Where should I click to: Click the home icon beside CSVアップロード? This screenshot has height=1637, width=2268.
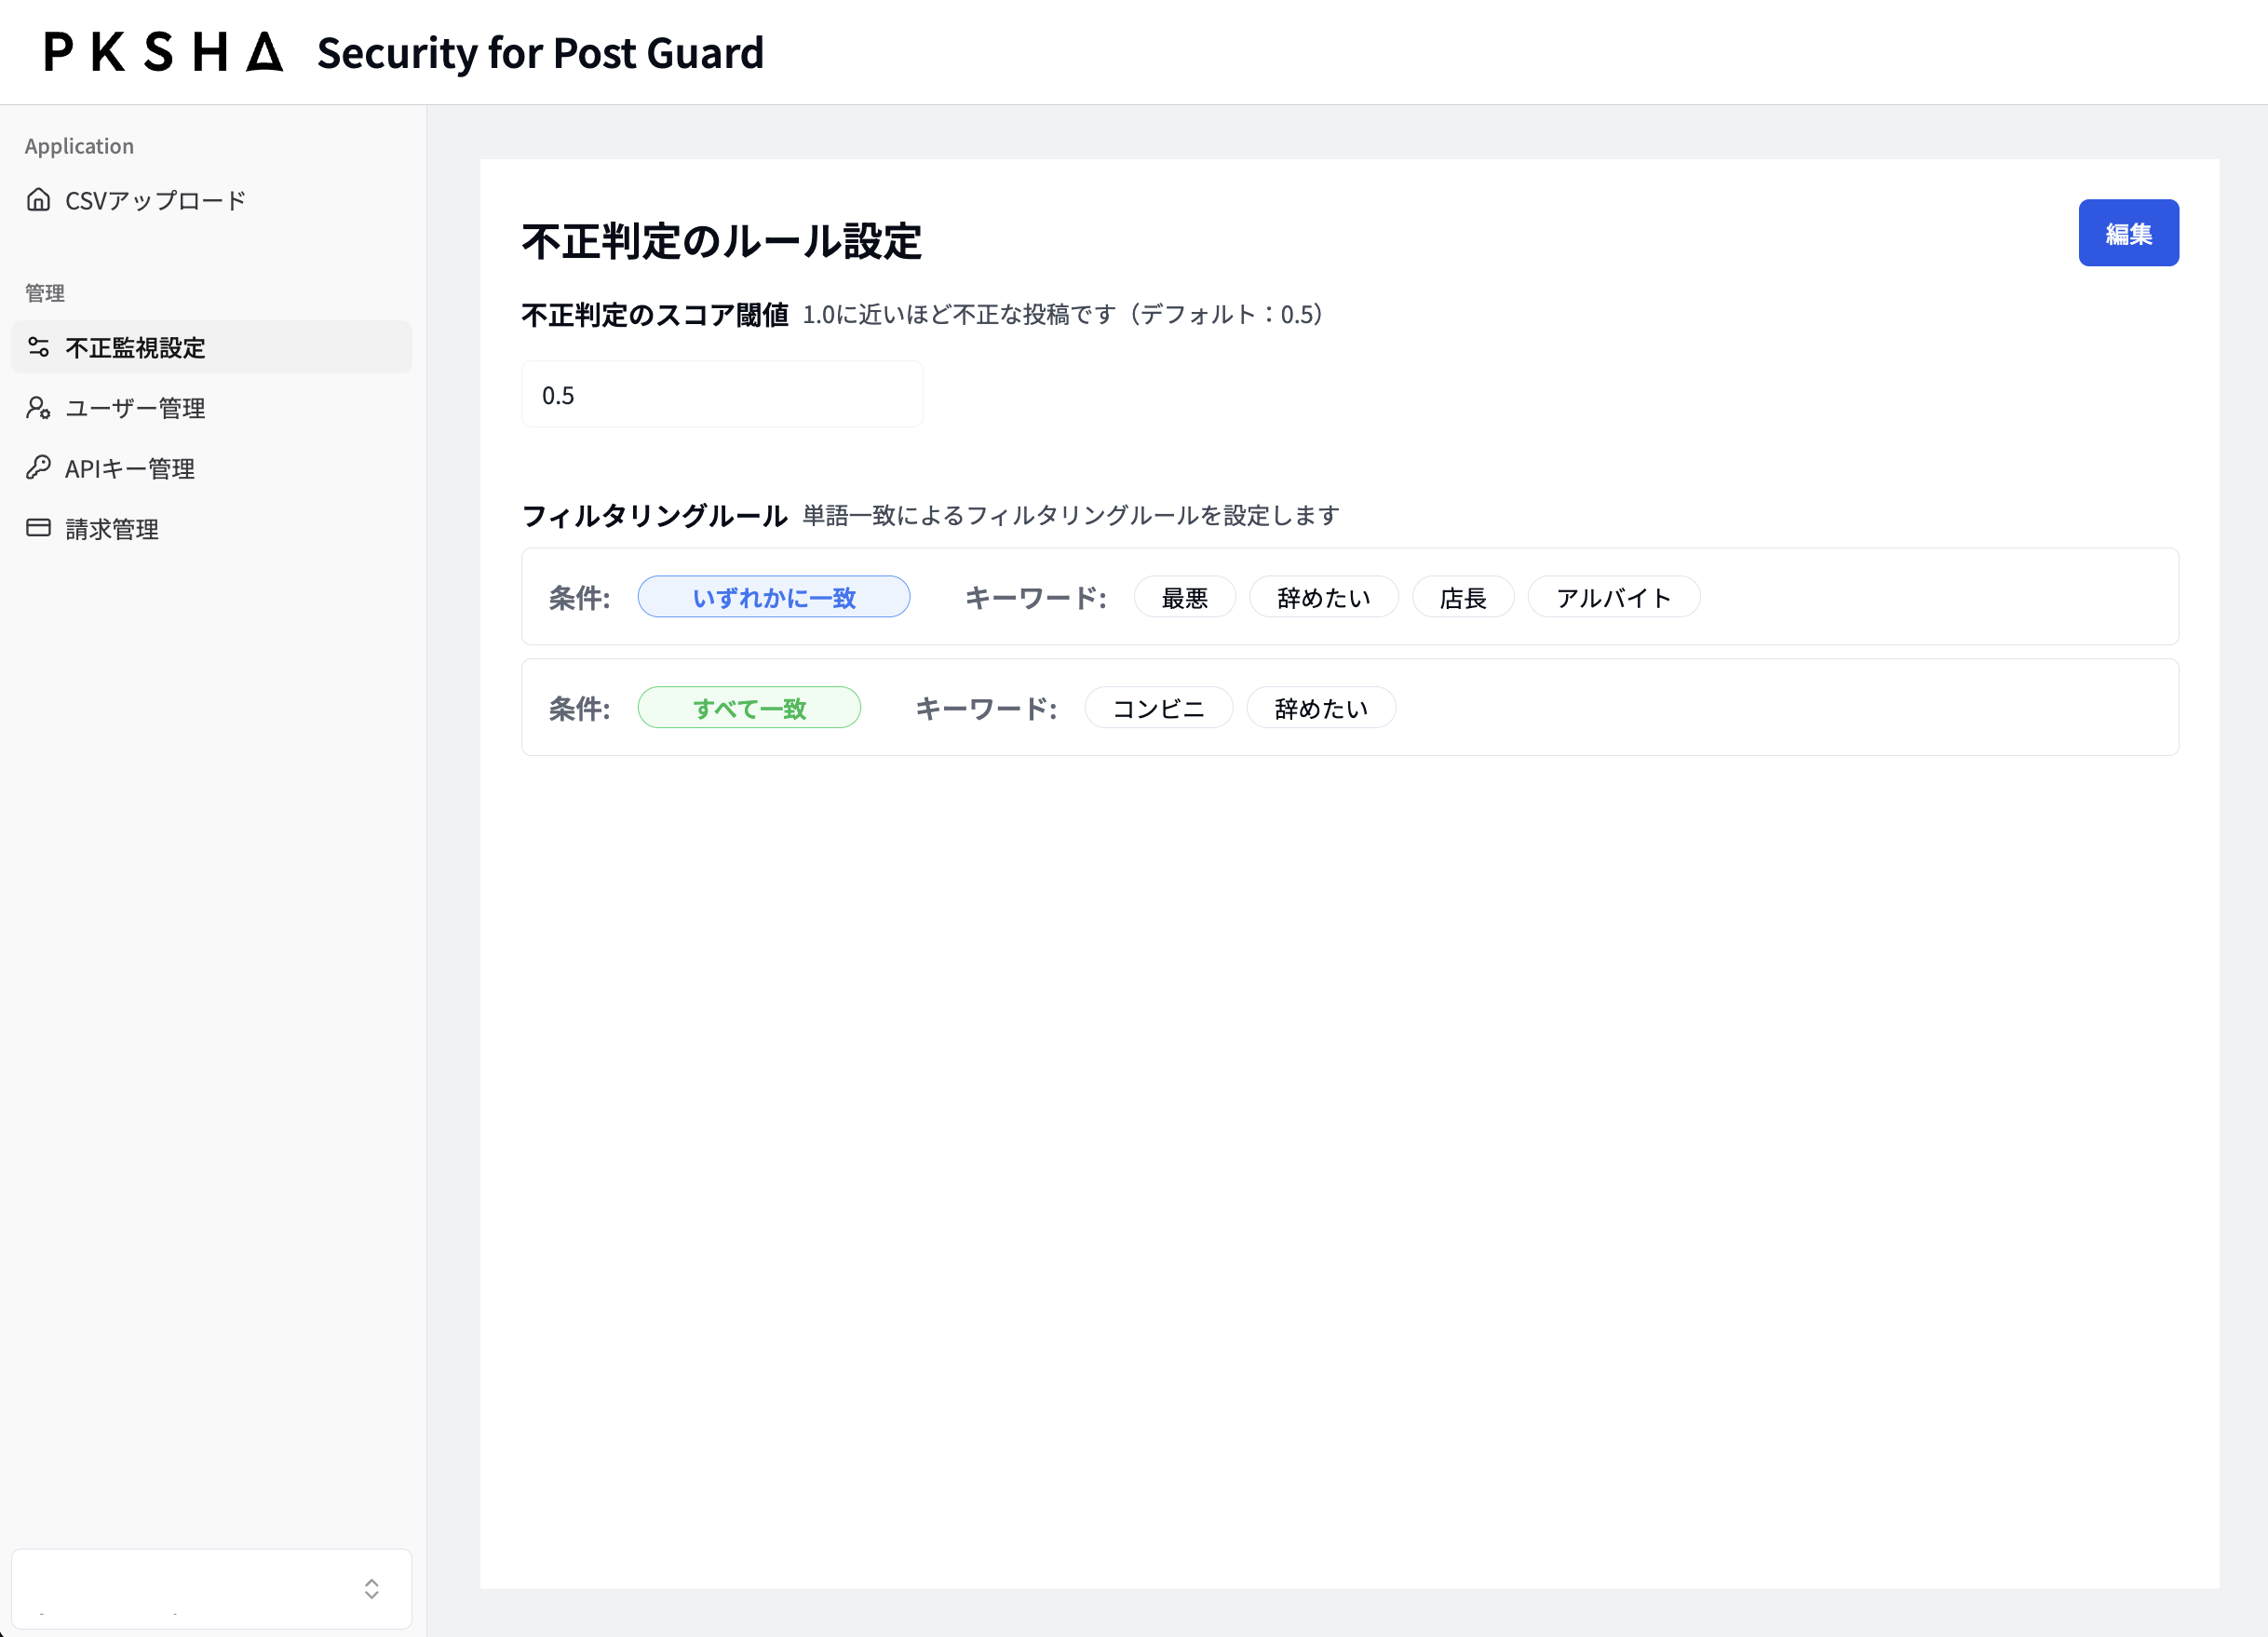tap(38, 200)
